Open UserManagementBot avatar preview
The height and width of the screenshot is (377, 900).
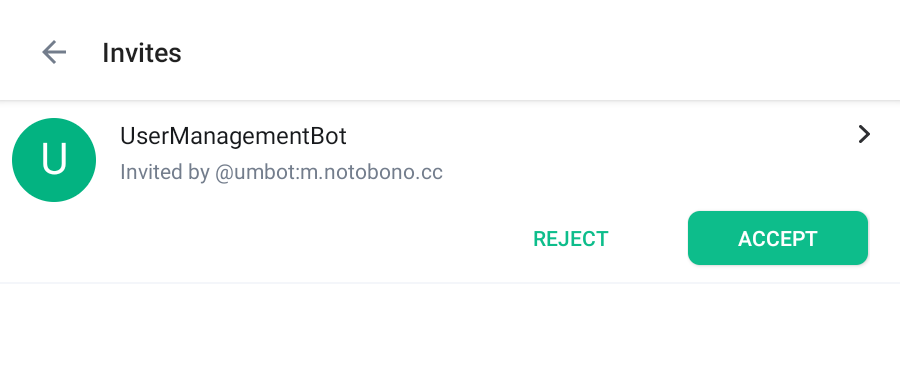coord(54,160)
